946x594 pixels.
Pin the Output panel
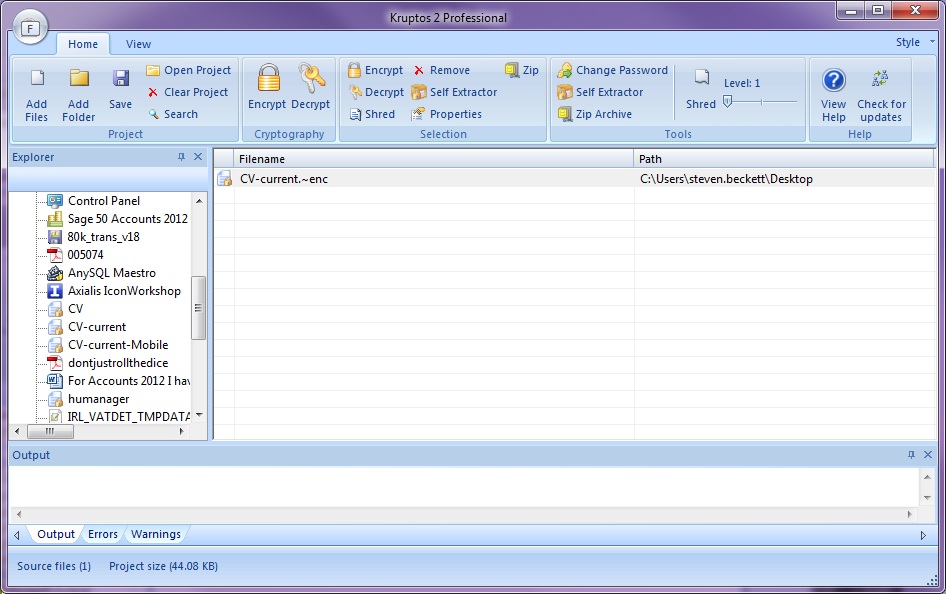click(x=911, y=455)
